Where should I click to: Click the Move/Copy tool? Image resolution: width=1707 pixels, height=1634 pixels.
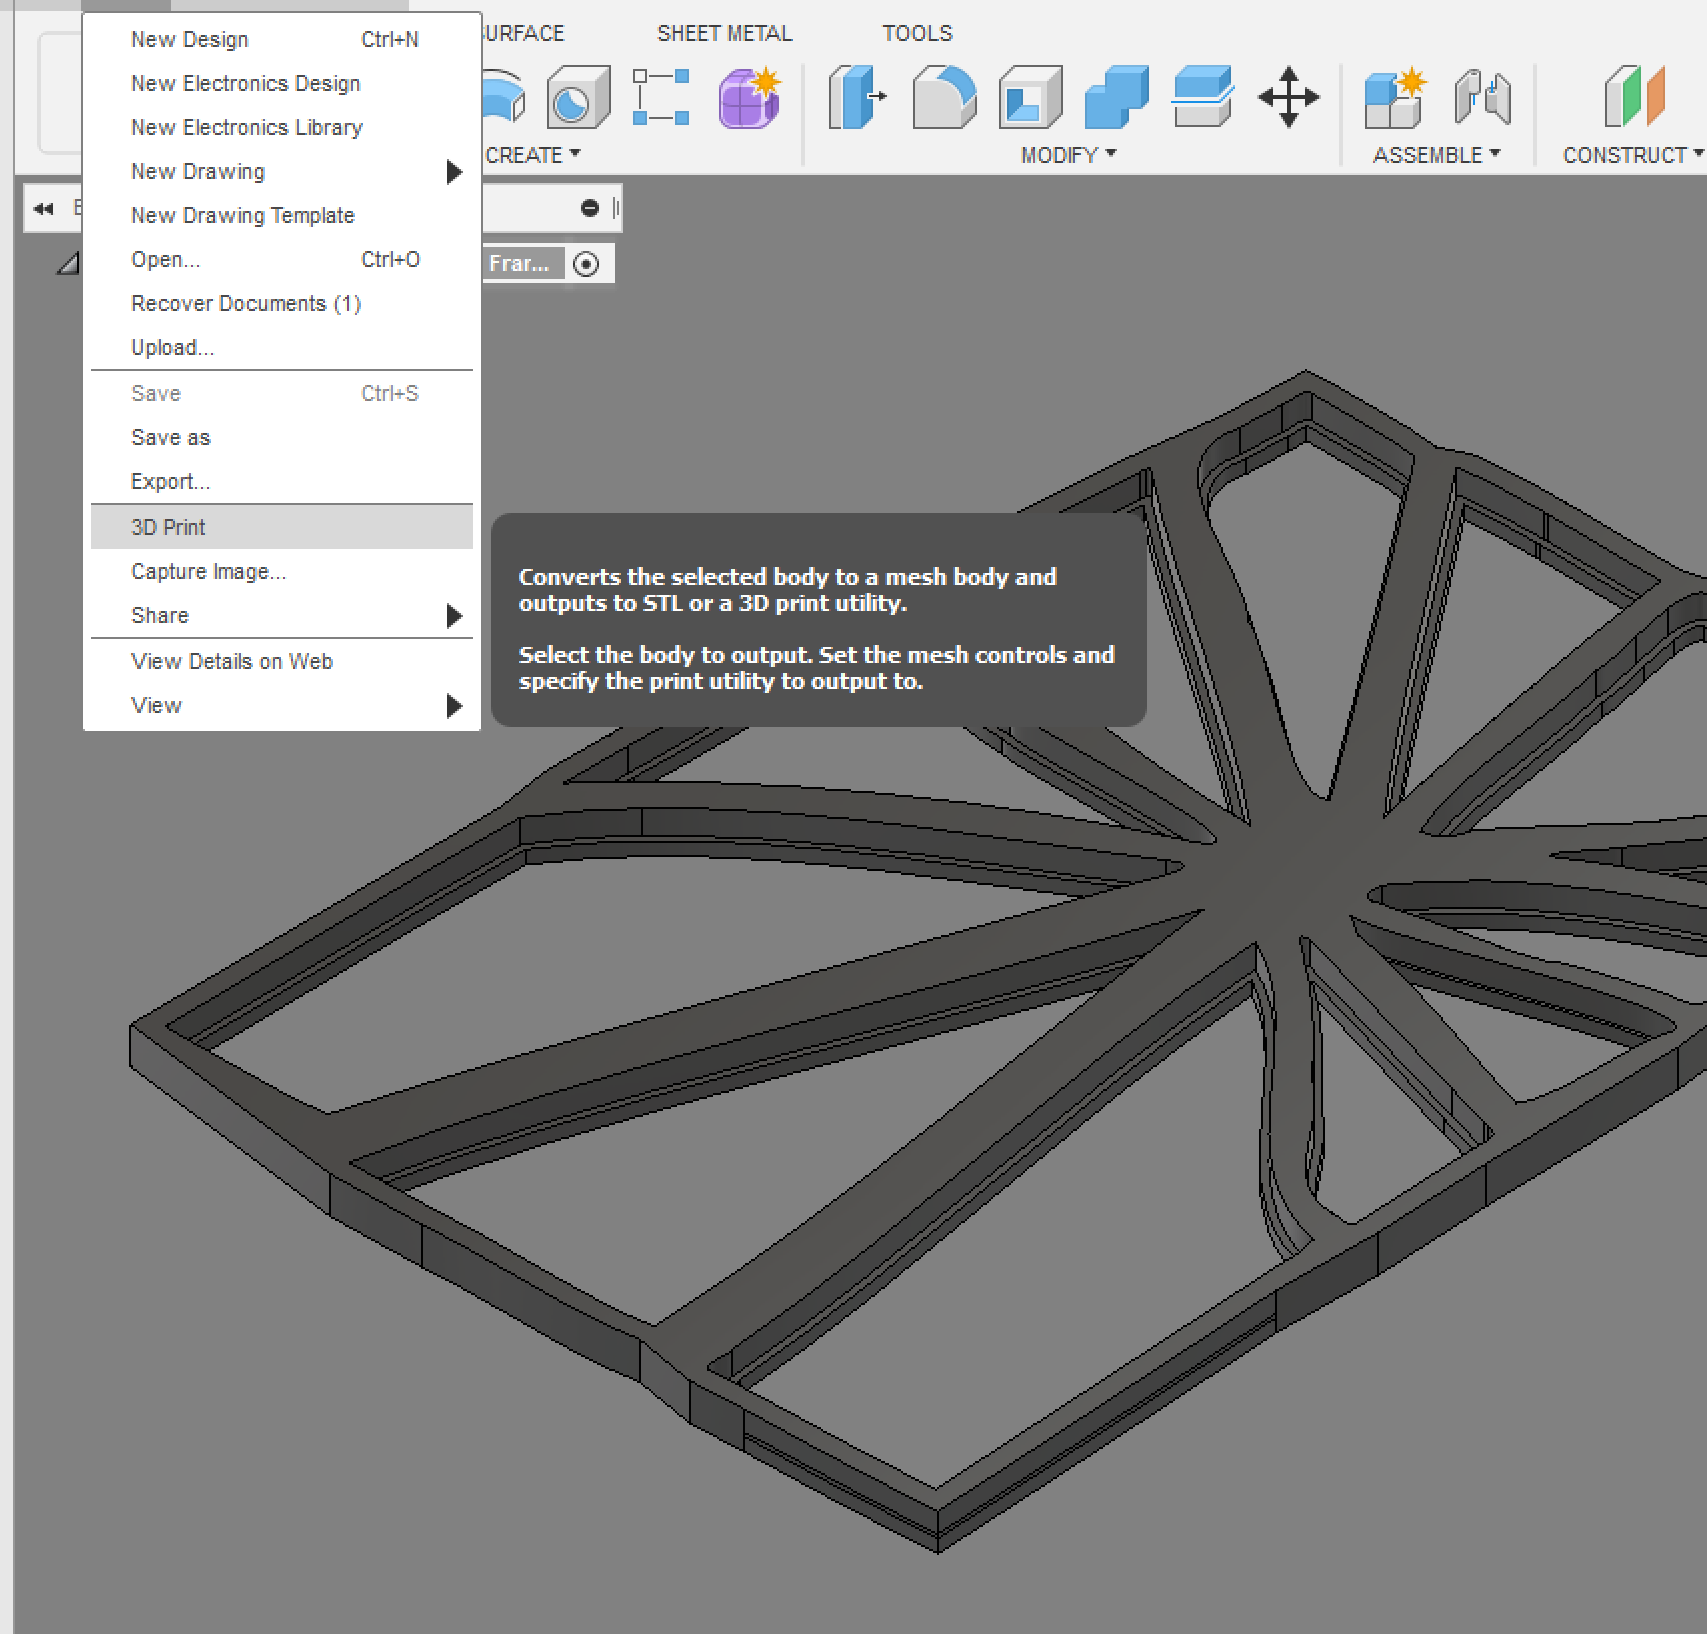1290,98
